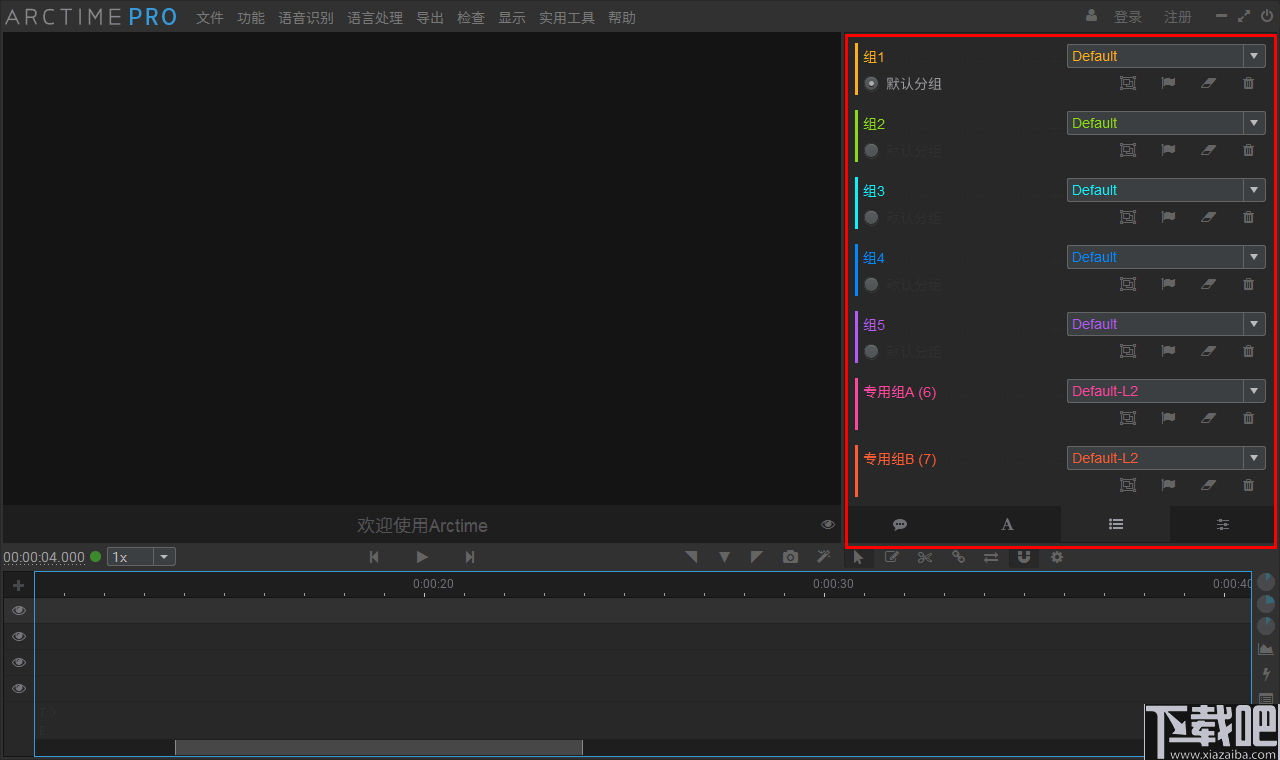Toggle the magnet snapping tool
This screenshot has height=760, width=1280.
pyautogui.click(x=1024, y=557)
